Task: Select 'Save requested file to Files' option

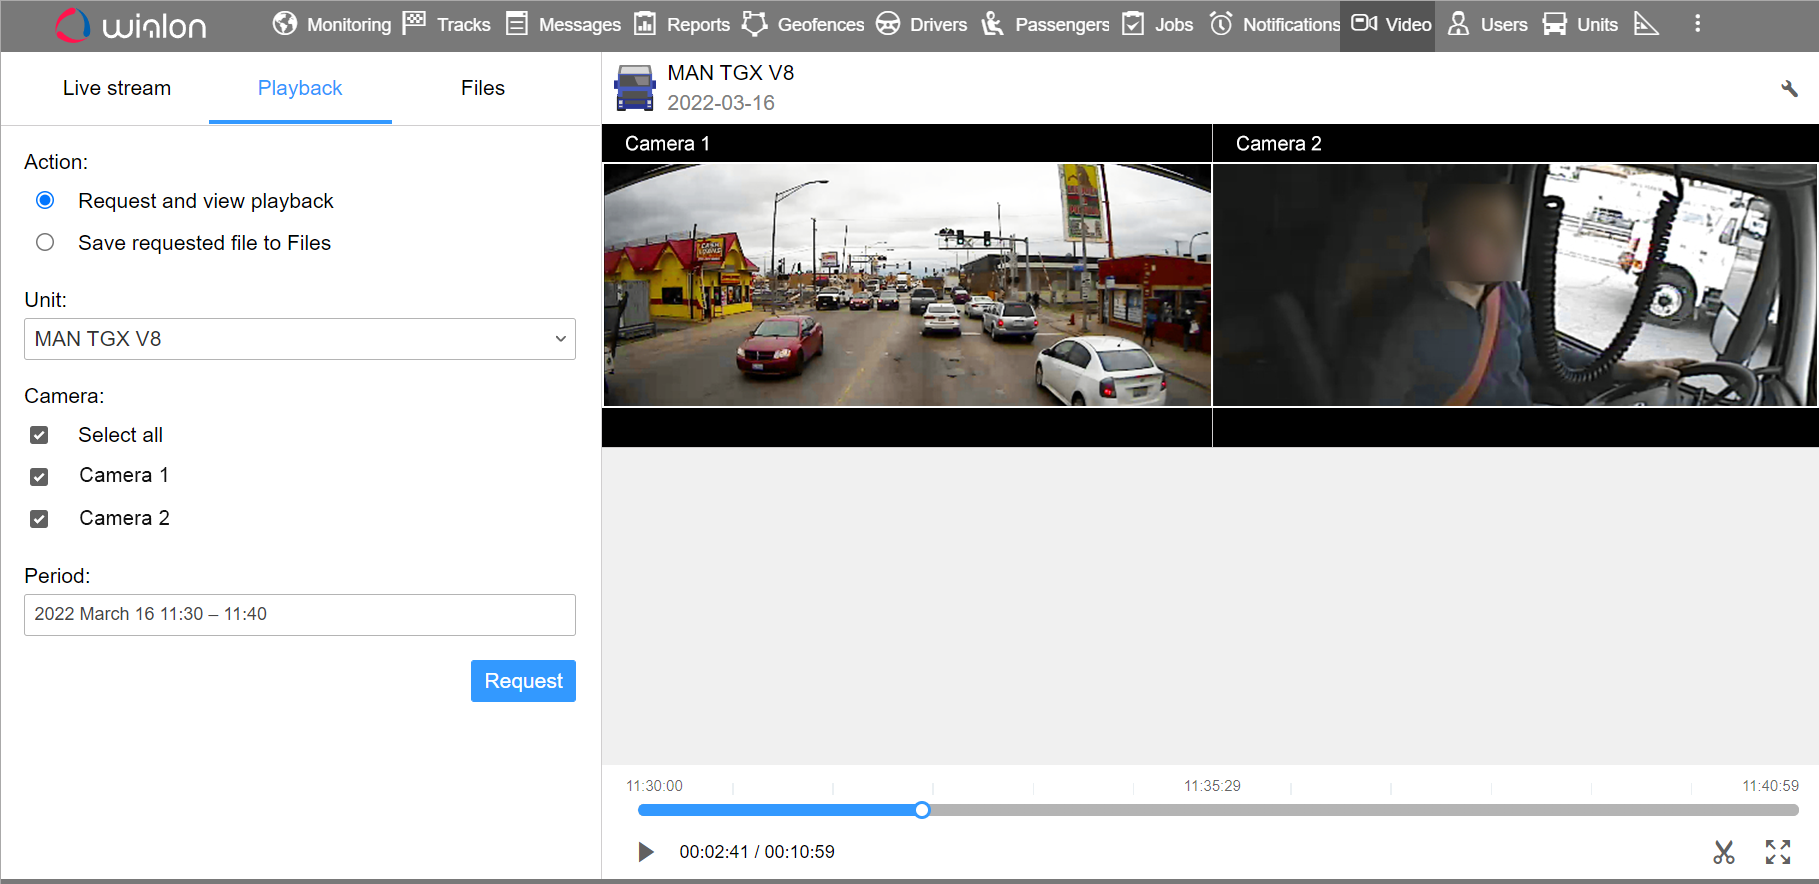Action: click(x=45, y=243)
